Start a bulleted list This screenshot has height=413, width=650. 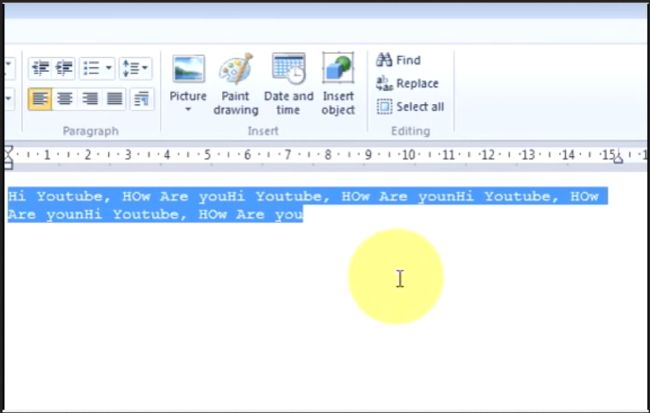pos(92,68)
